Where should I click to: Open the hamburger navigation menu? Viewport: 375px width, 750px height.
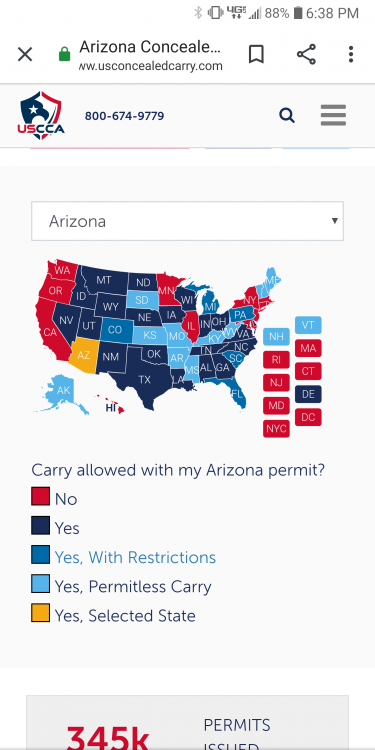coord(333,115)
